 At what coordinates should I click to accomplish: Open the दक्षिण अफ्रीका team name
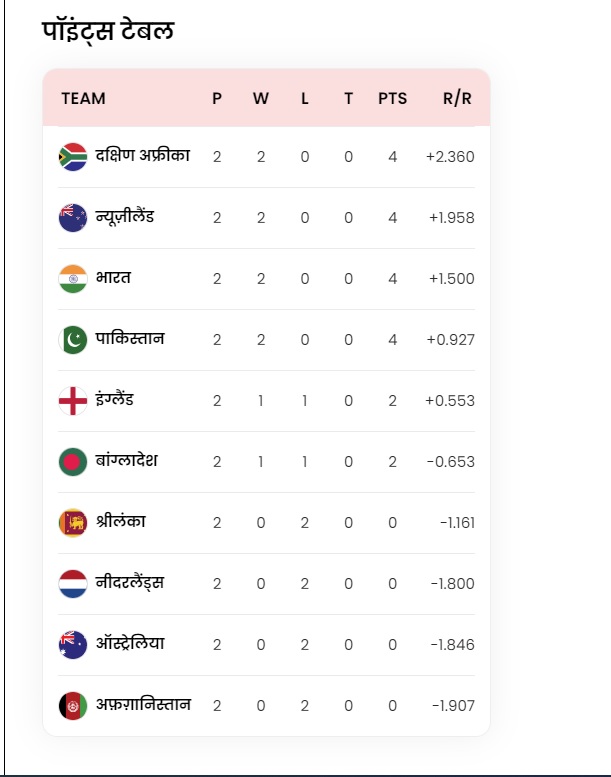[x=143, y=156]
